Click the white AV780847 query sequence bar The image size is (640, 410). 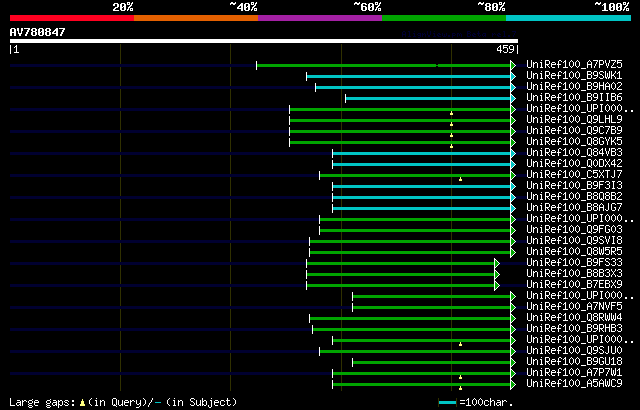coord(264,41)
